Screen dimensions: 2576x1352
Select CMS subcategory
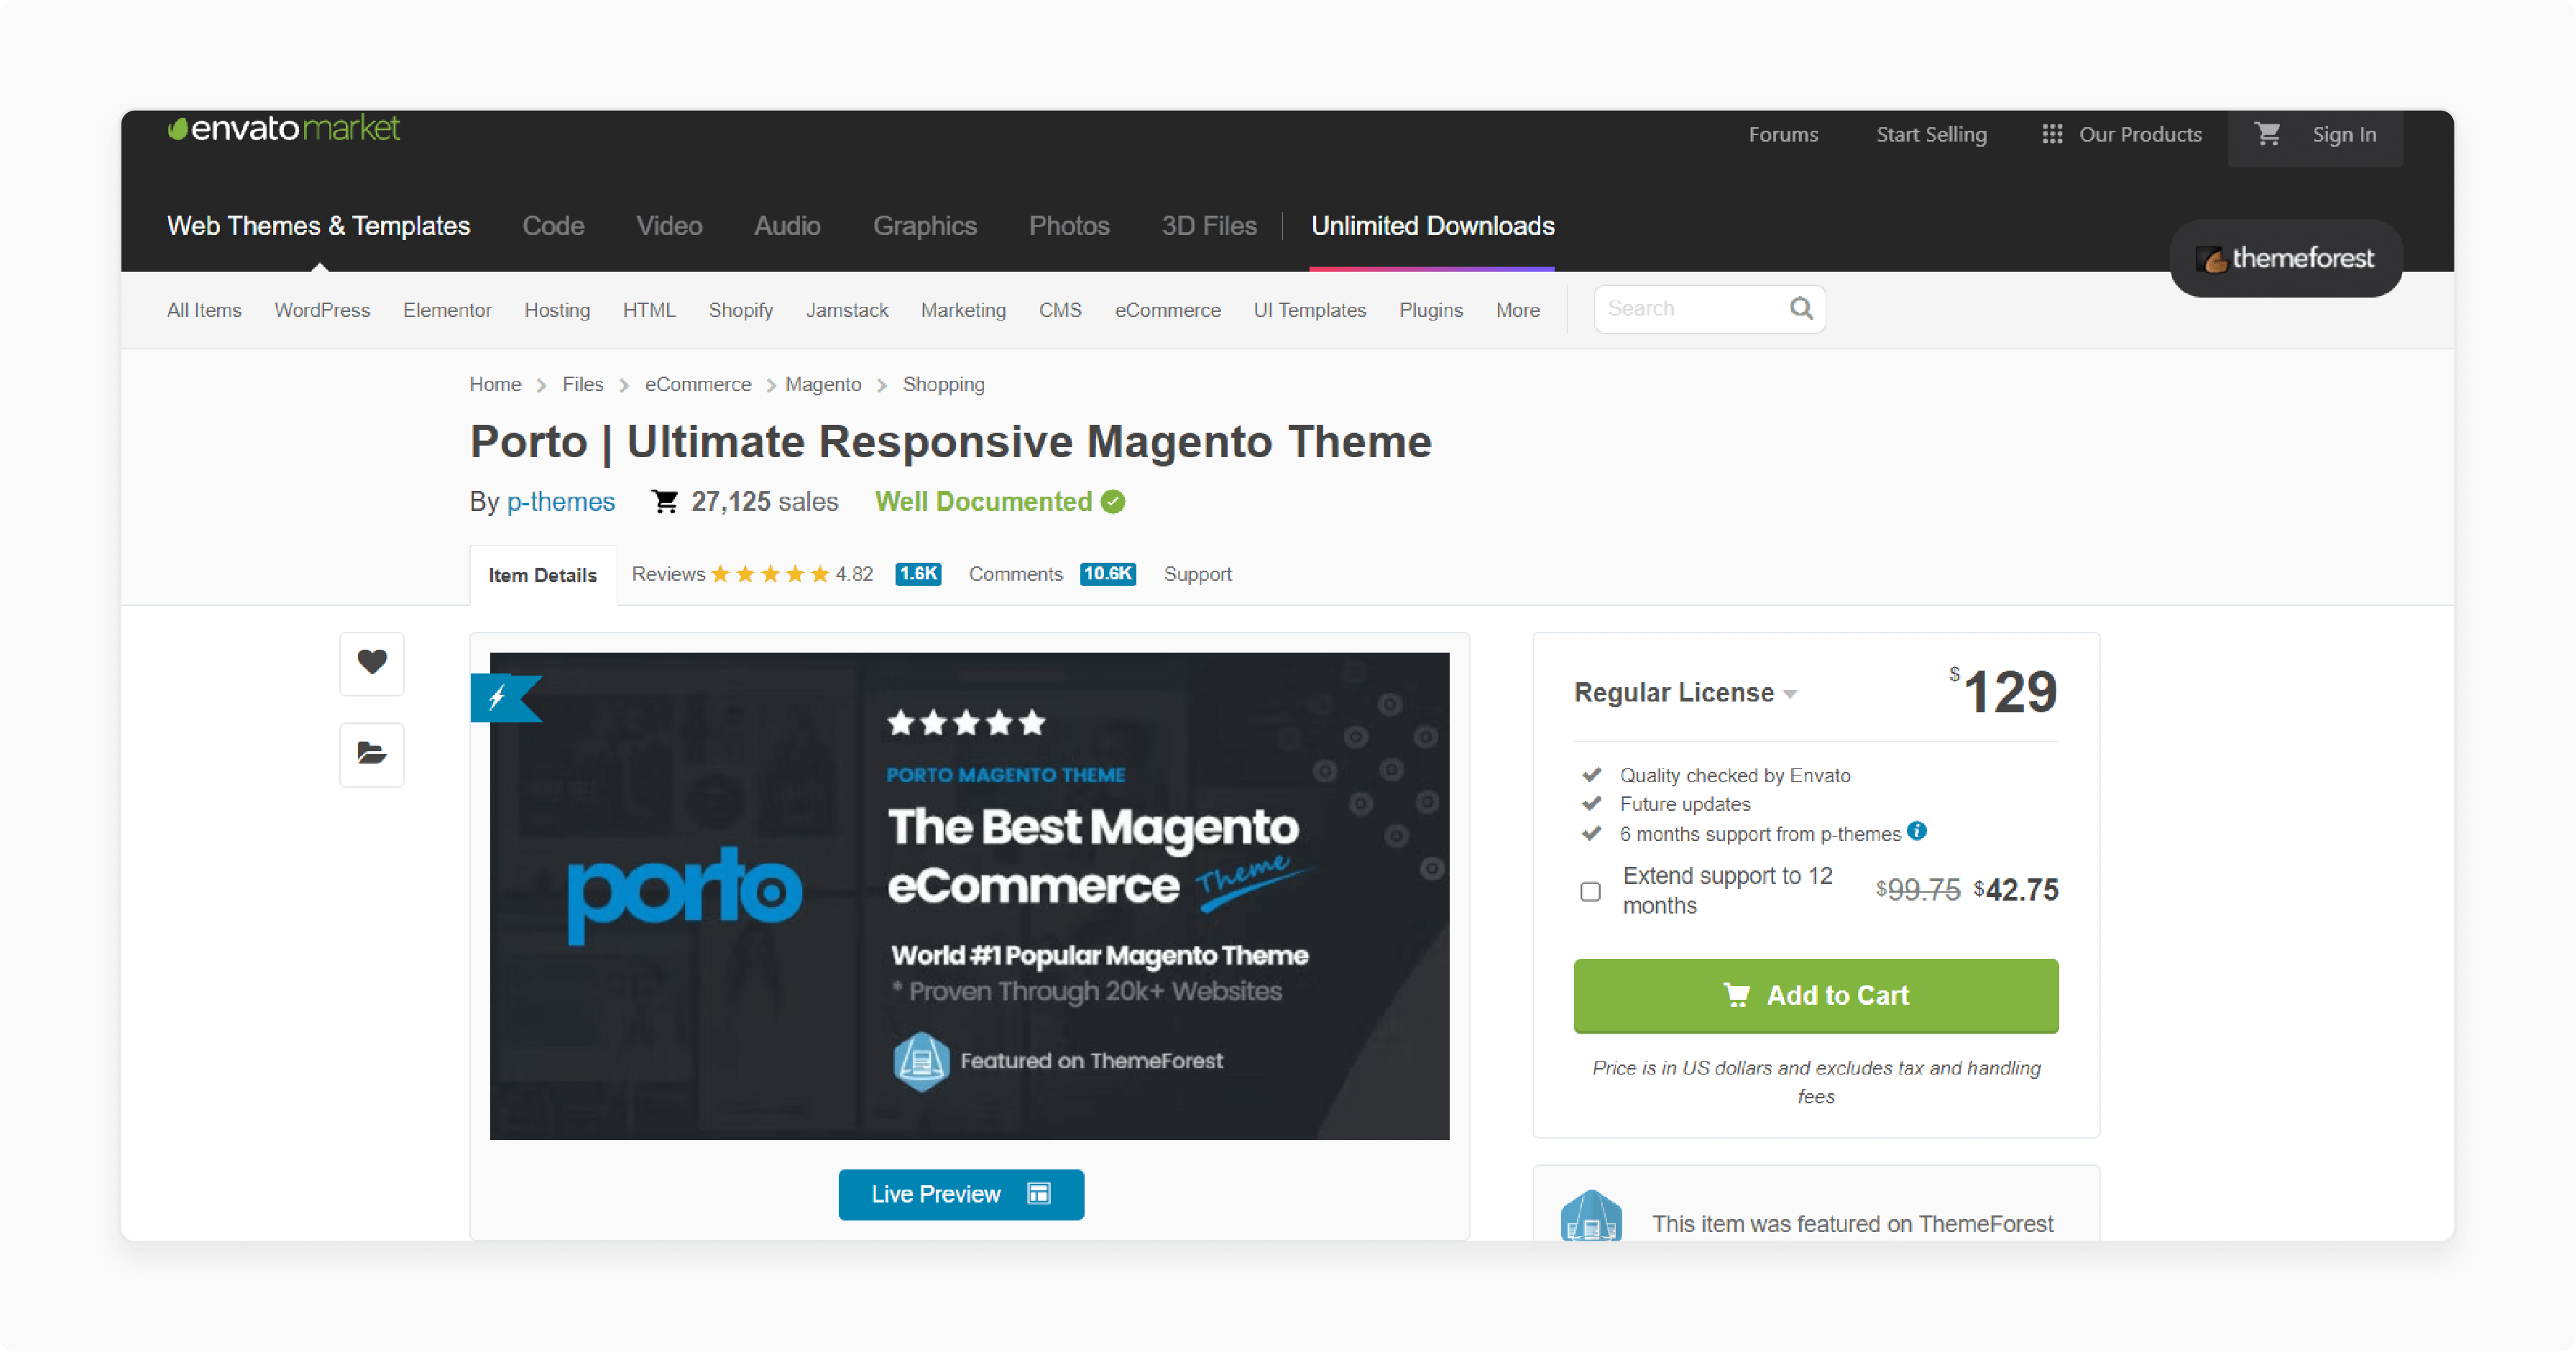tap(1060, 310)
